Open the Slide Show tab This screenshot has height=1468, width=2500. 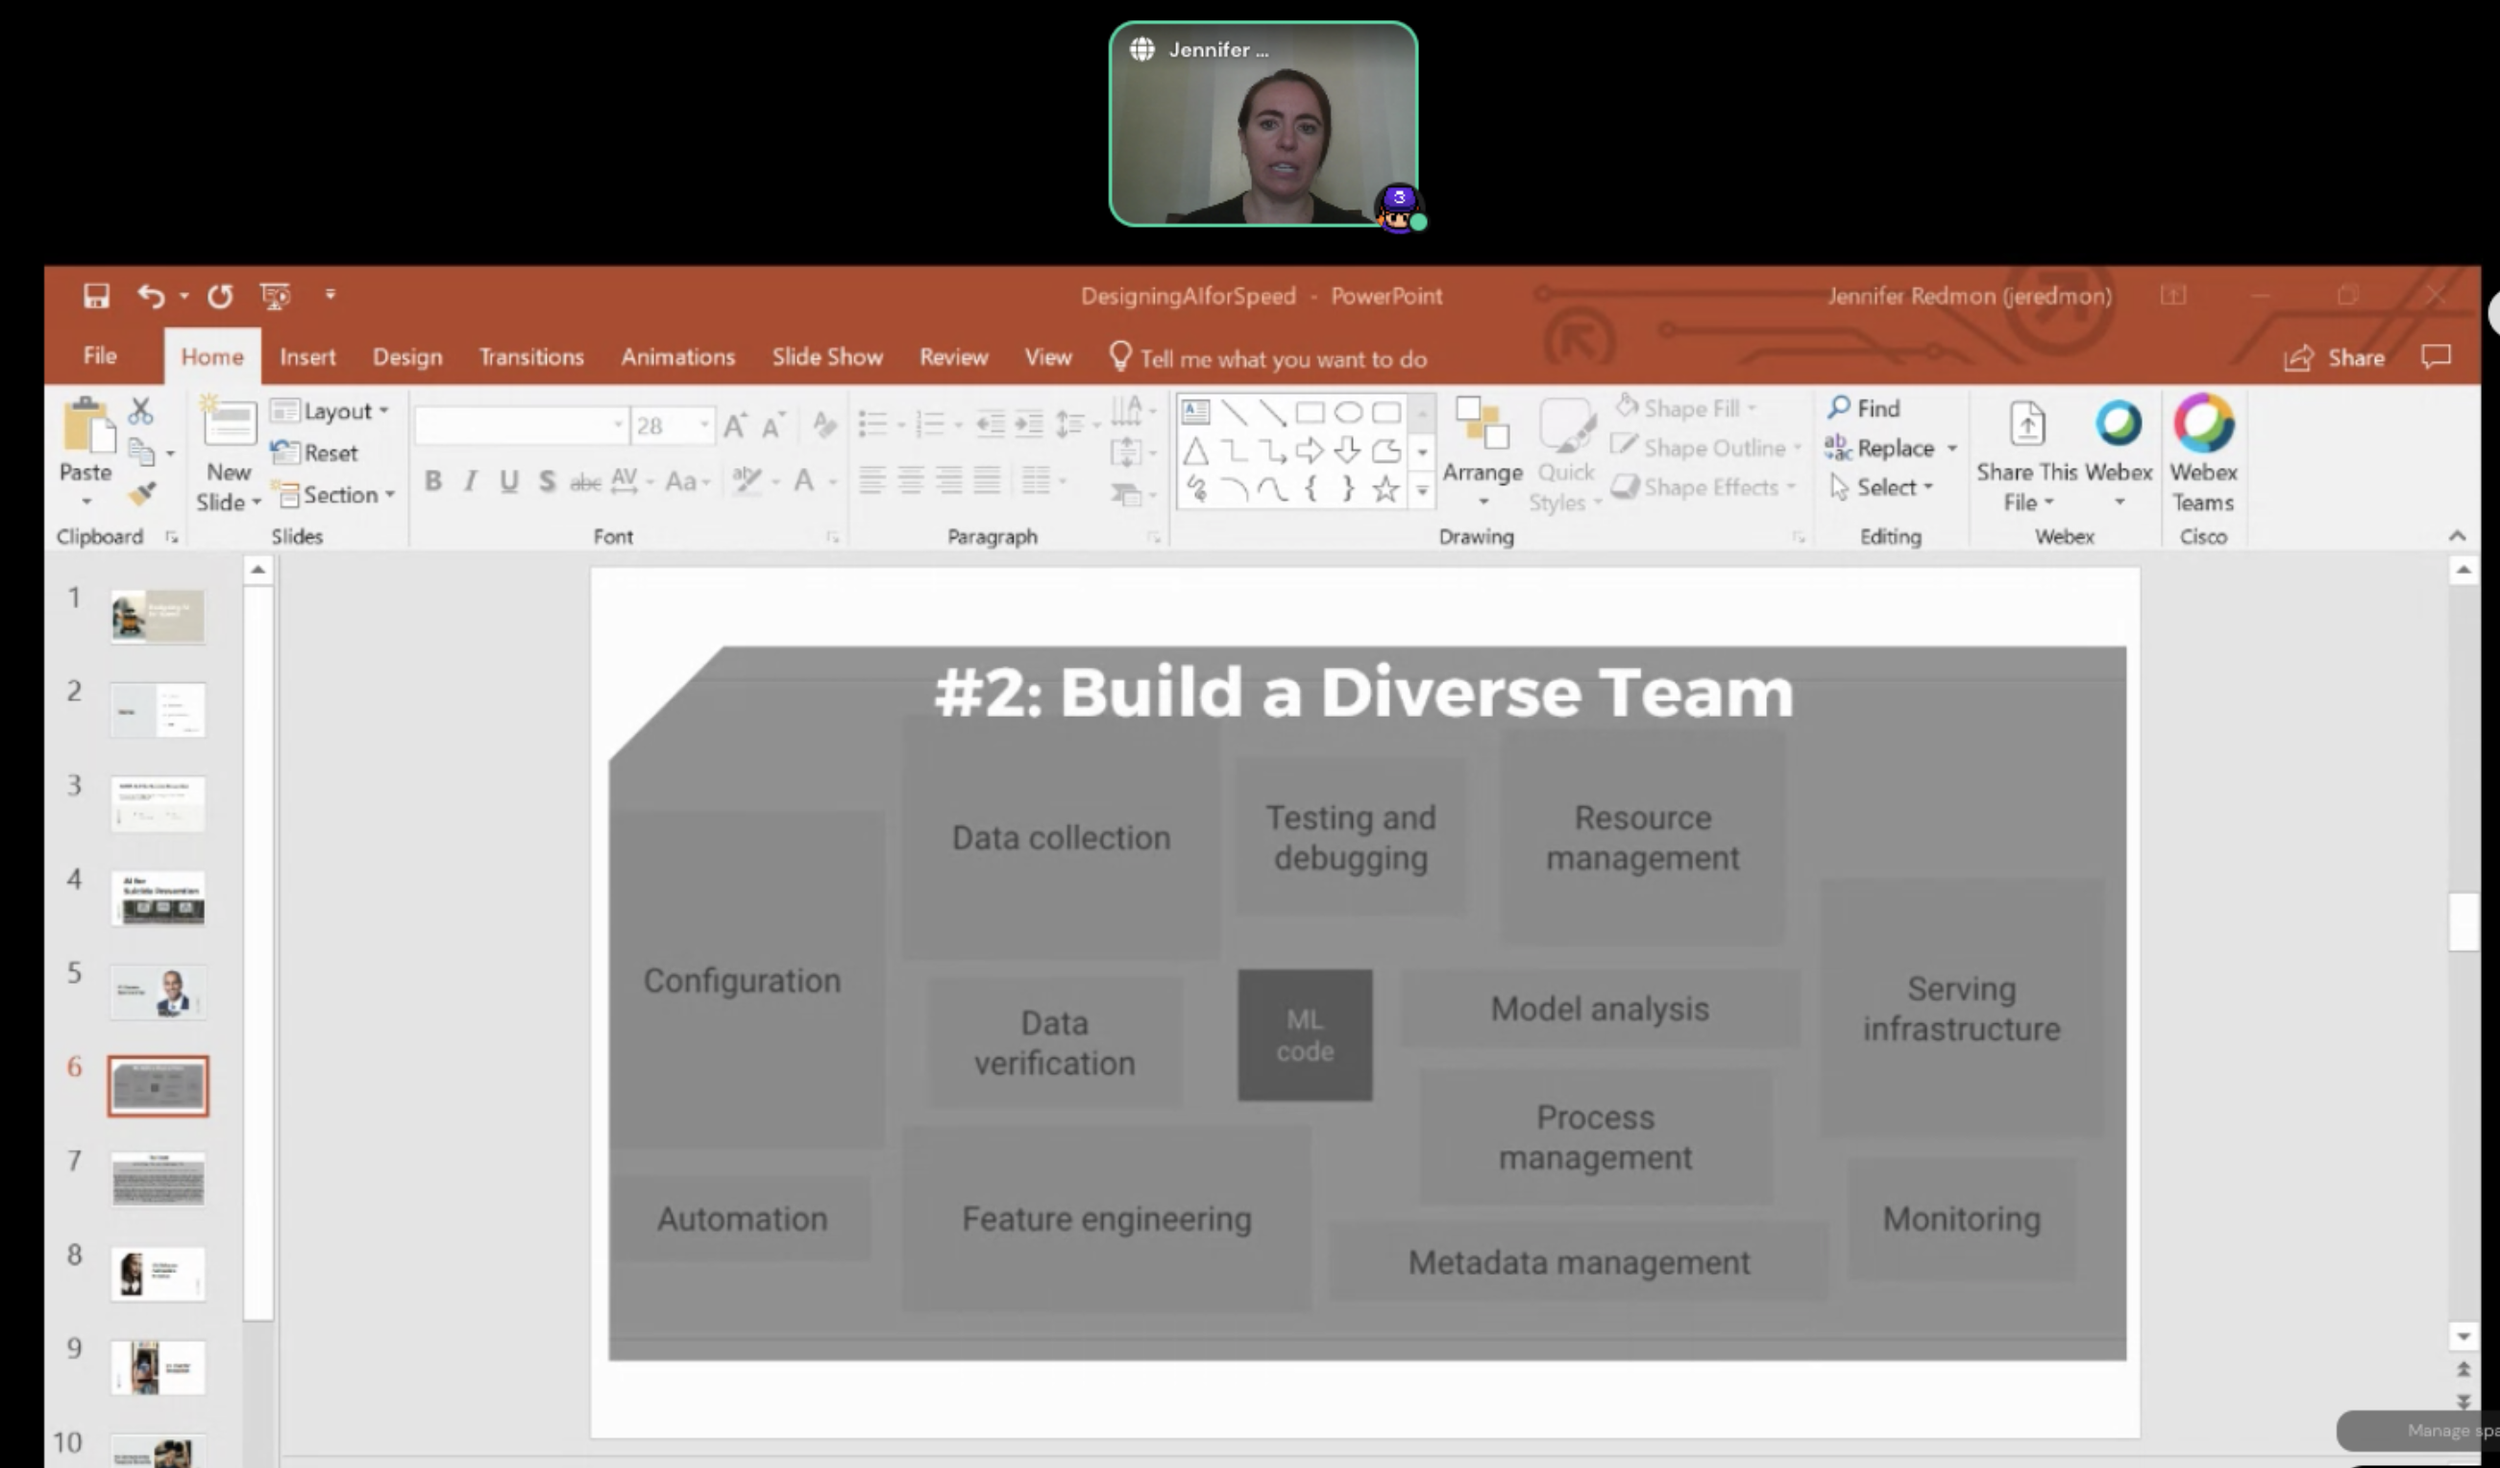[x=827, y=357]
